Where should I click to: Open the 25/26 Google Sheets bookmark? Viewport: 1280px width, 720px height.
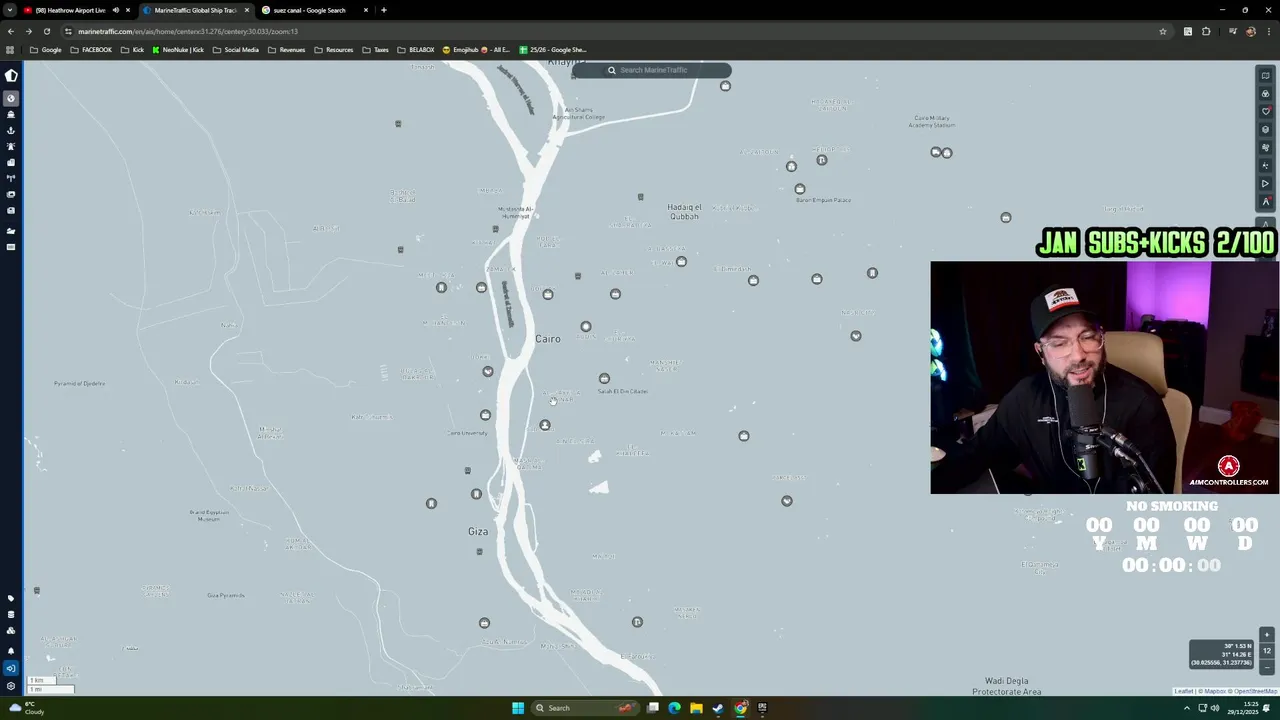click(553, 50)
